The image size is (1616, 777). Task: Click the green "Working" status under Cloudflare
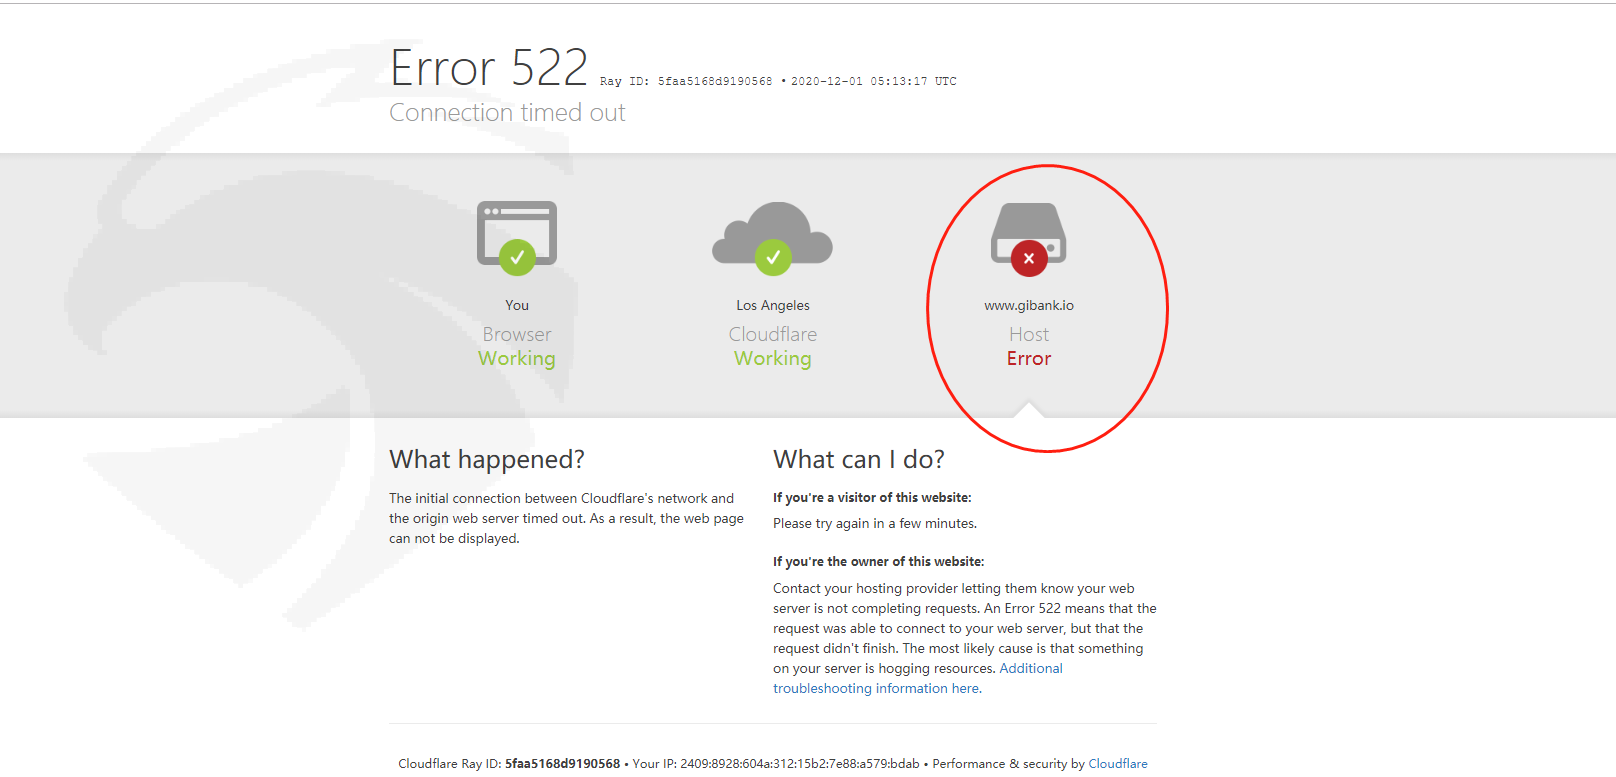773,359
